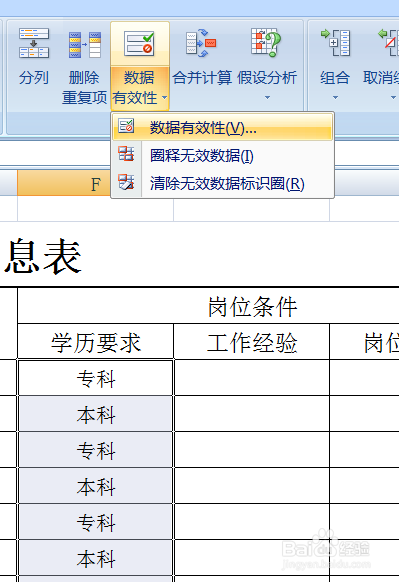Choose 圈释无效数据(I) from the menu

coord(222,155)
